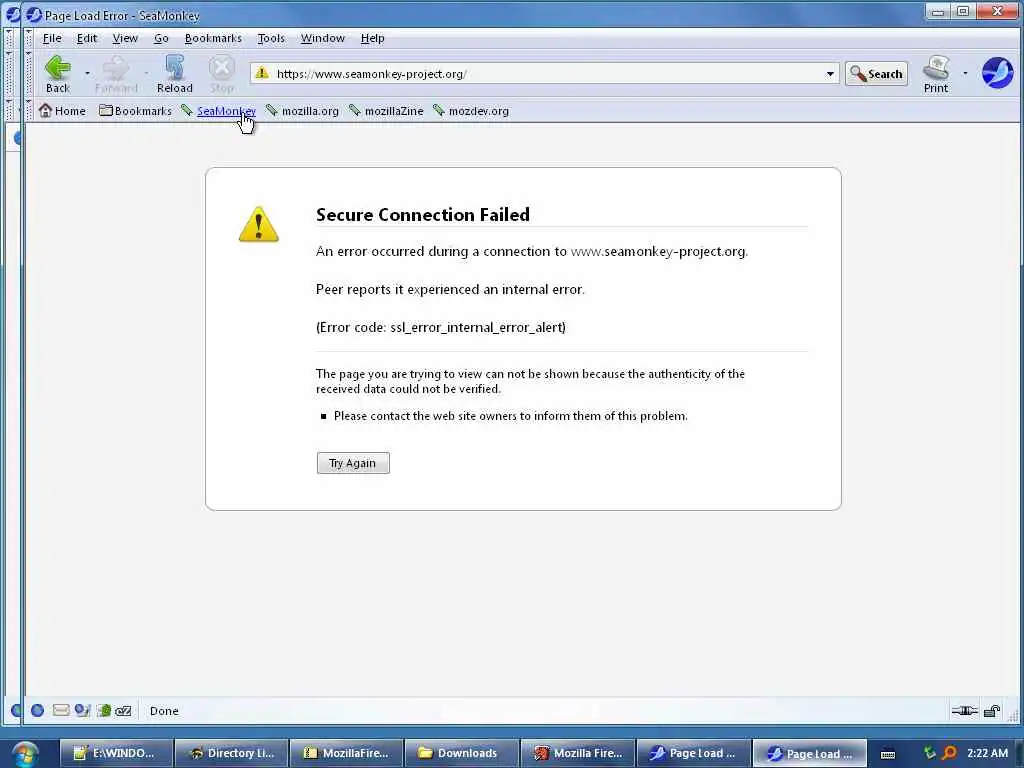Click the SeaMonkey icon in the title bar
The image size is (1024, 768).
[33, 14]
